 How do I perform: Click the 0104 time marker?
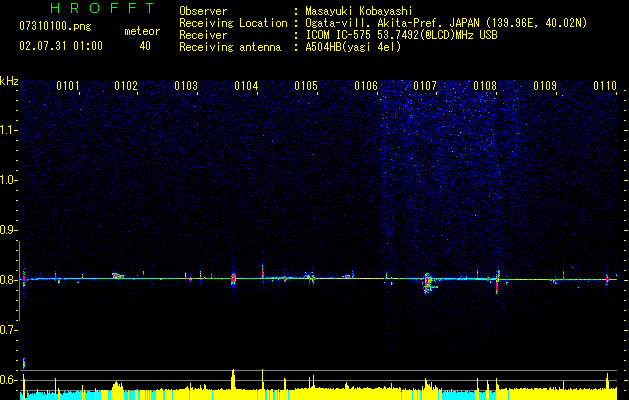[x=246, y=86]
